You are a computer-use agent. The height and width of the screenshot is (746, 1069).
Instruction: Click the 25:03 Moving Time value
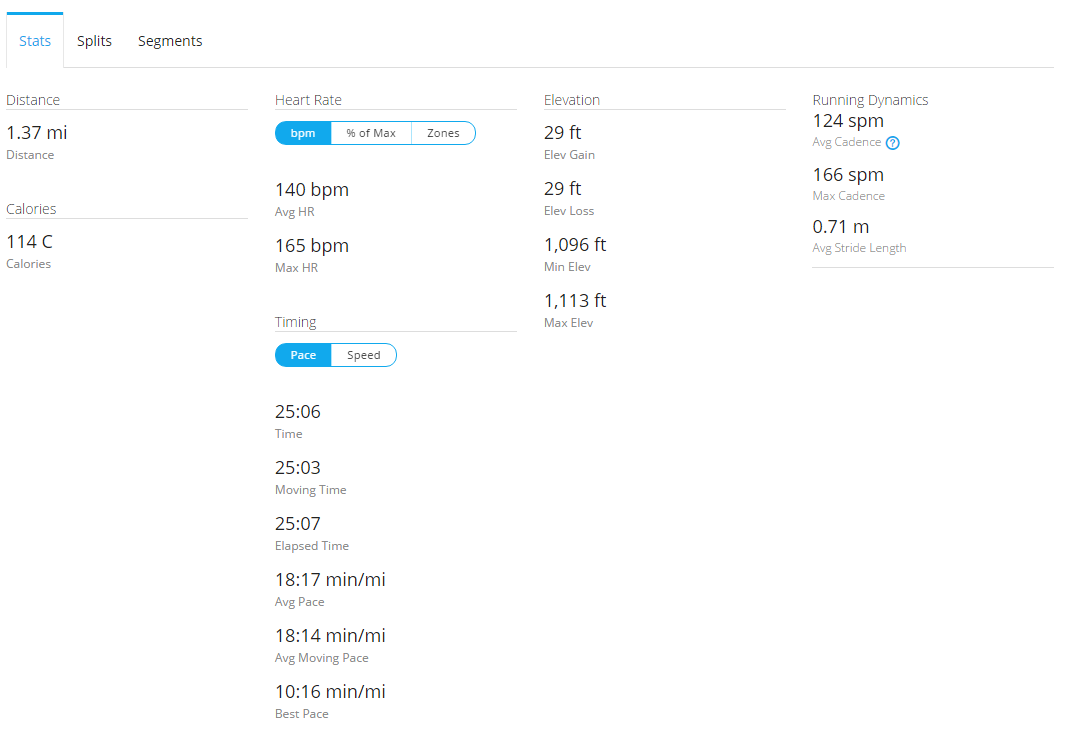[298, 467]
